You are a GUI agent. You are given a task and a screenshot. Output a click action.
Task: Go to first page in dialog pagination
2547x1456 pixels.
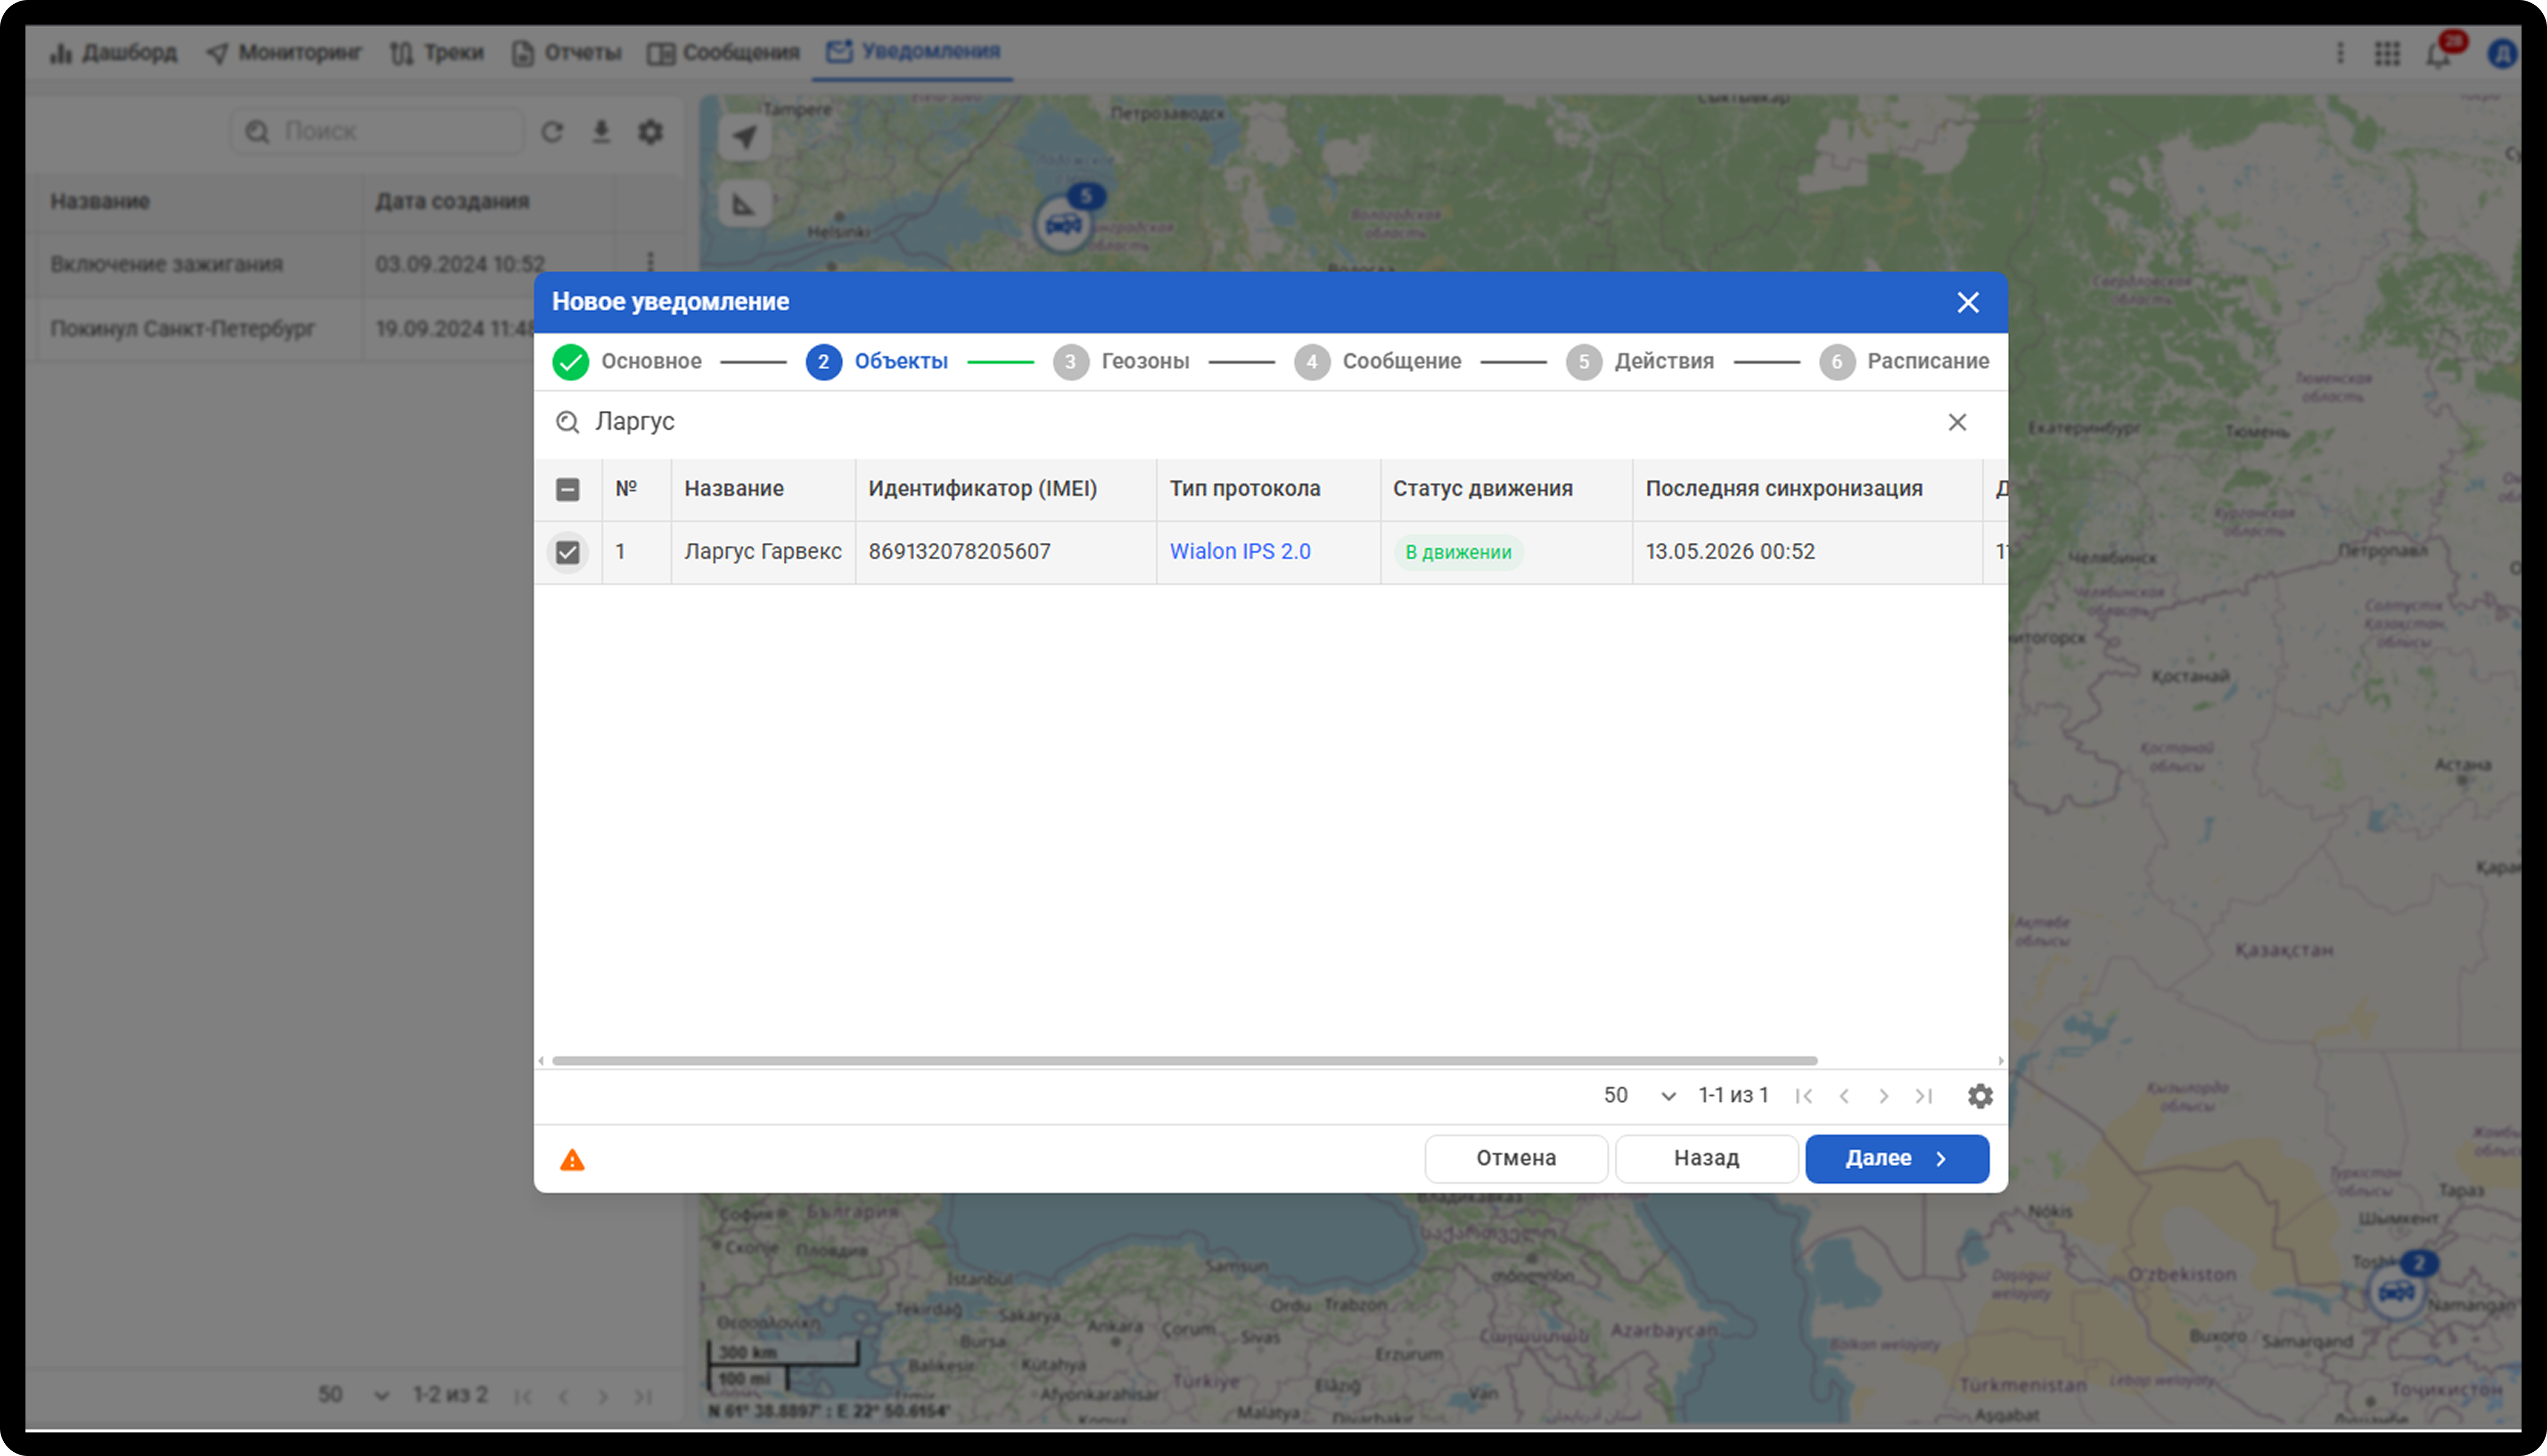[1804, 1096]
